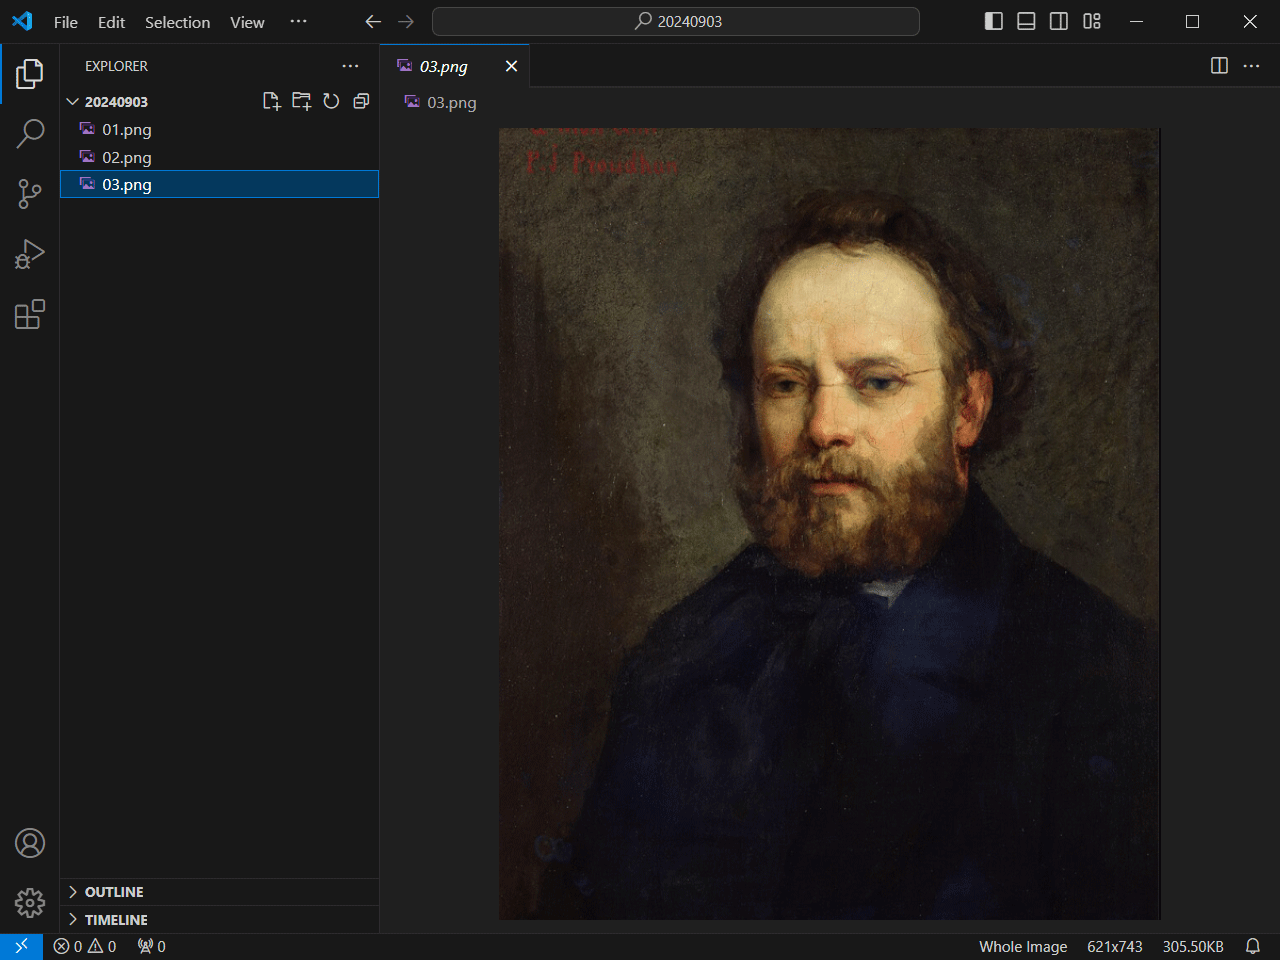Open editor More Actions menu
The height and width of the screenshot is (960, 1280).
click(1251, 65)
